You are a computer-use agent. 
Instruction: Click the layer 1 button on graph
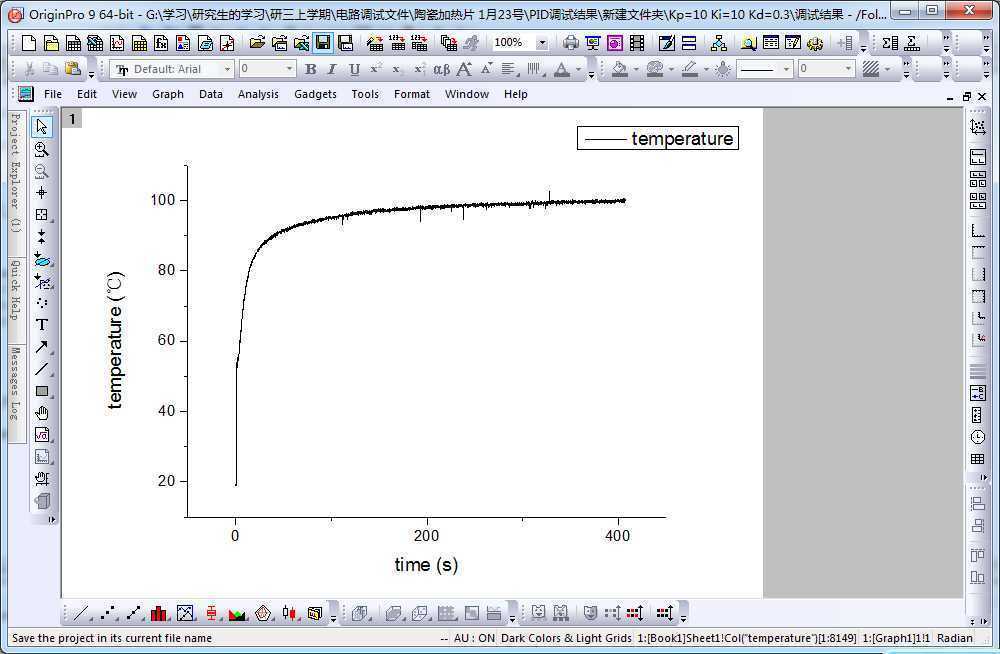tap(72, 119)
